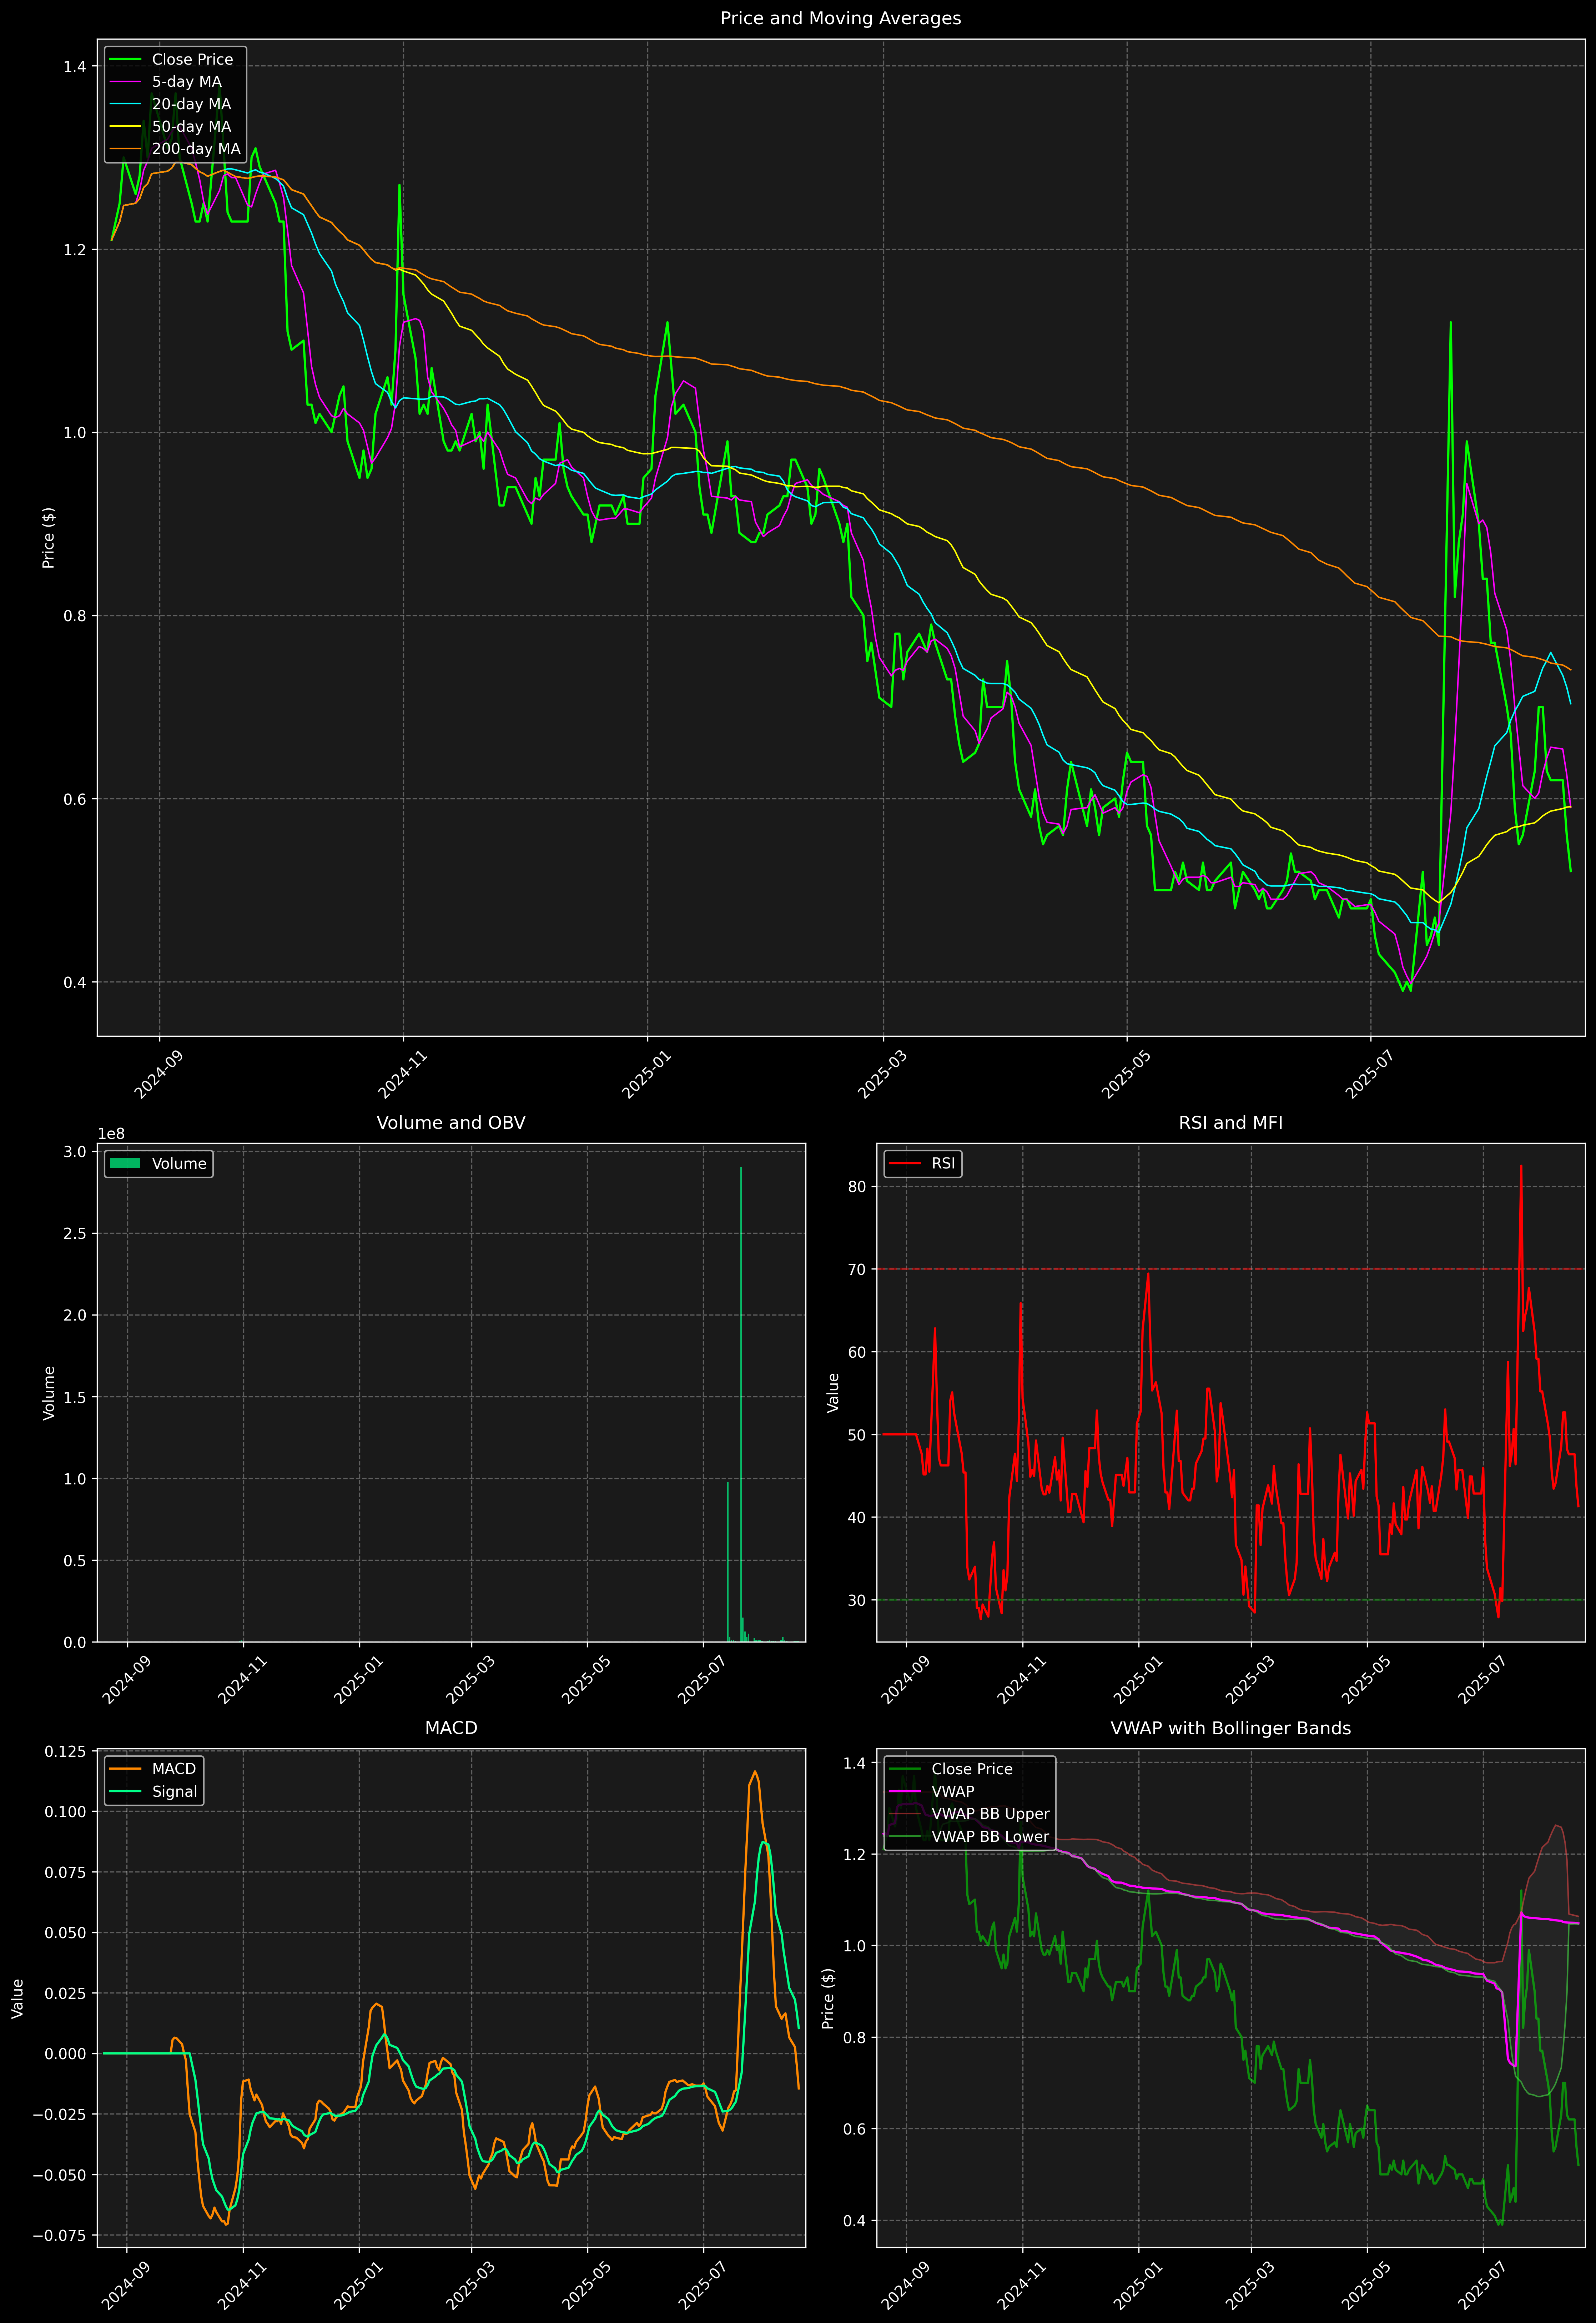Click the Price and Moving Averages title
This screenshot has width=1596, height=2323.
[840, 18]
